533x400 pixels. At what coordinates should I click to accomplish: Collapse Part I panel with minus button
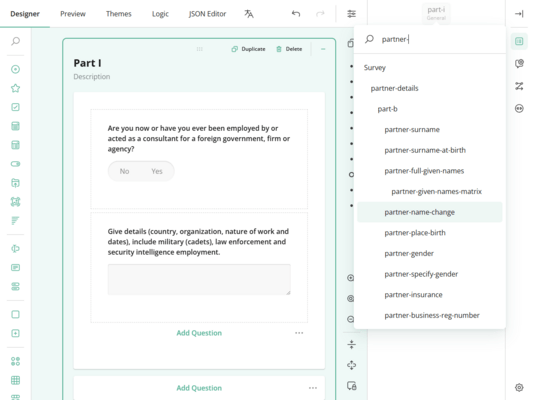[x=323, y=49]
